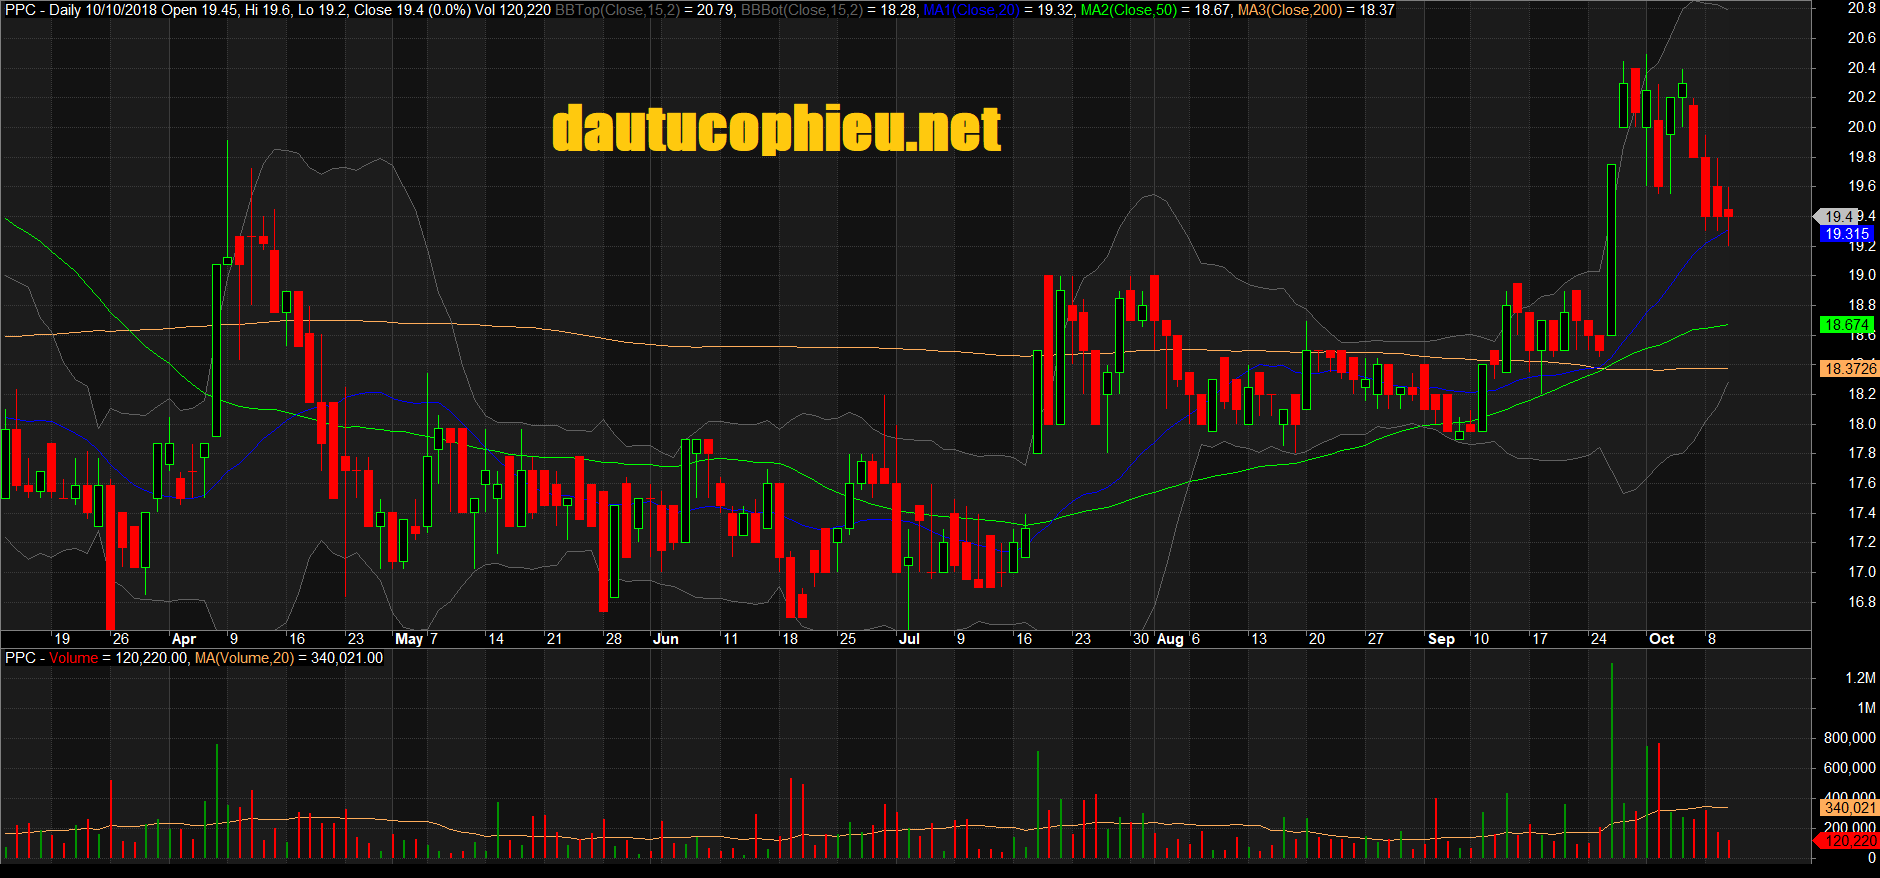The width and height of the screenshot is (1880, 878).
Task: Click the BBTop(Close,15,2) legend label
Action: 617,10
